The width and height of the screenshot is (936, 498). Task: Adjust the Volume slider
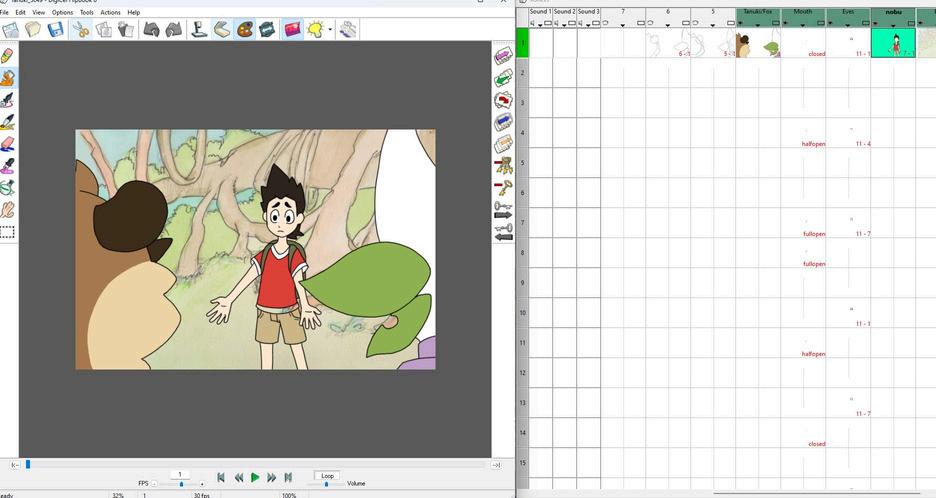pyautogui.click(x=326, y=484)
